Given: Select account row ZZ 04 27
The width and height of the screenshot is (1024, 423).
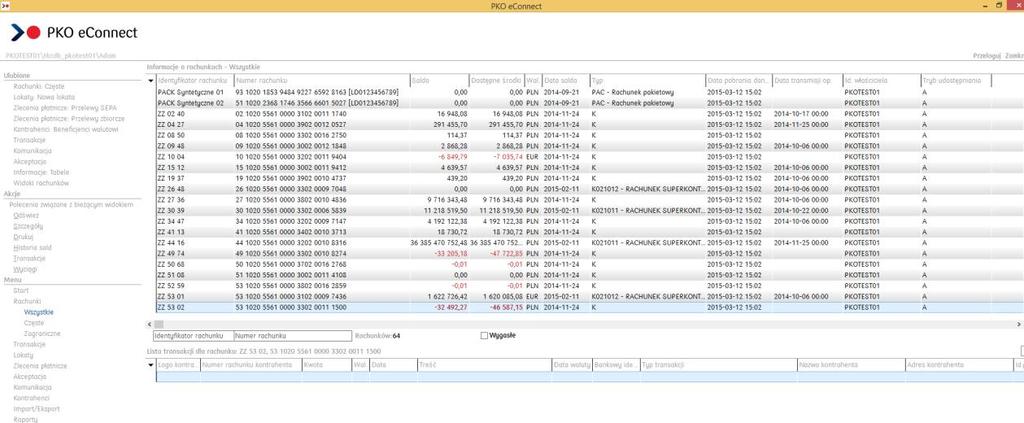Looking at the screenshot, I should pos(589,125).
